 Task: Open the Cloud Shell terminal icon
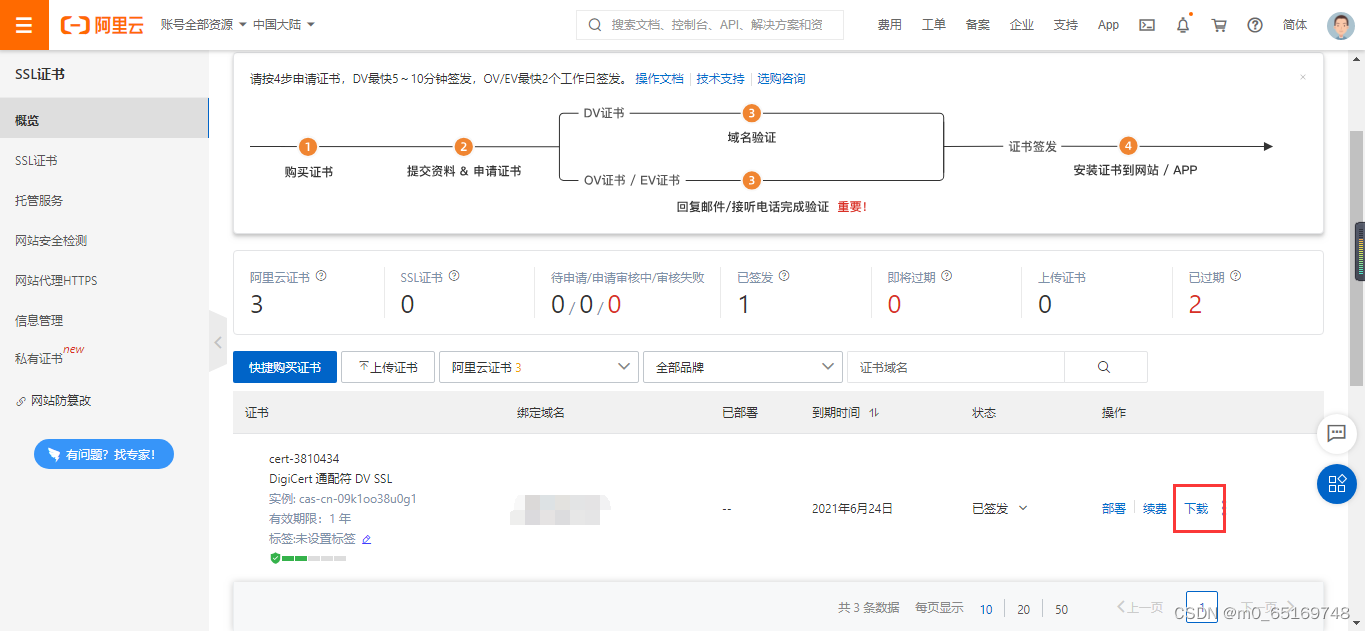[x=1148, y=25]
